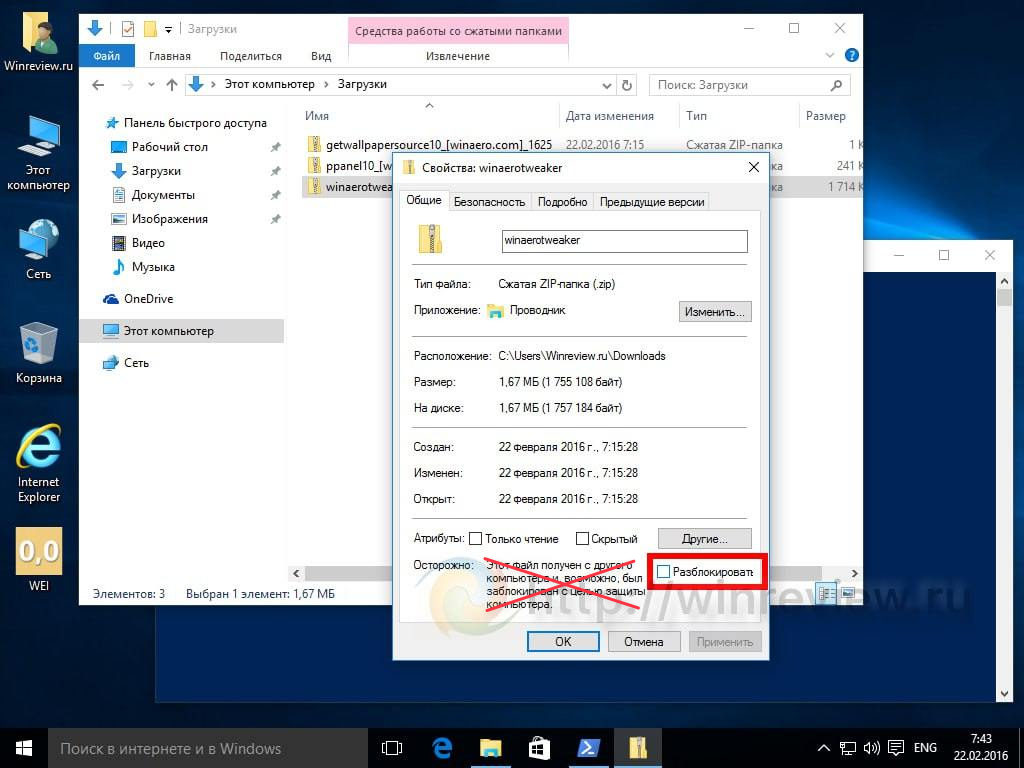The height and width of the screenshot is (768, 1024).
Task: Click the Изменить... button
Action: coord(715,312)
